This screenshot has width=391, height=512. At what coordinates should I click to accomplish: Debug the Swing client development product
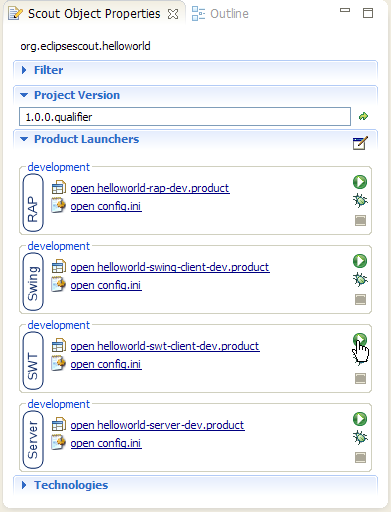pyautogui.click(x=360, y=280)
